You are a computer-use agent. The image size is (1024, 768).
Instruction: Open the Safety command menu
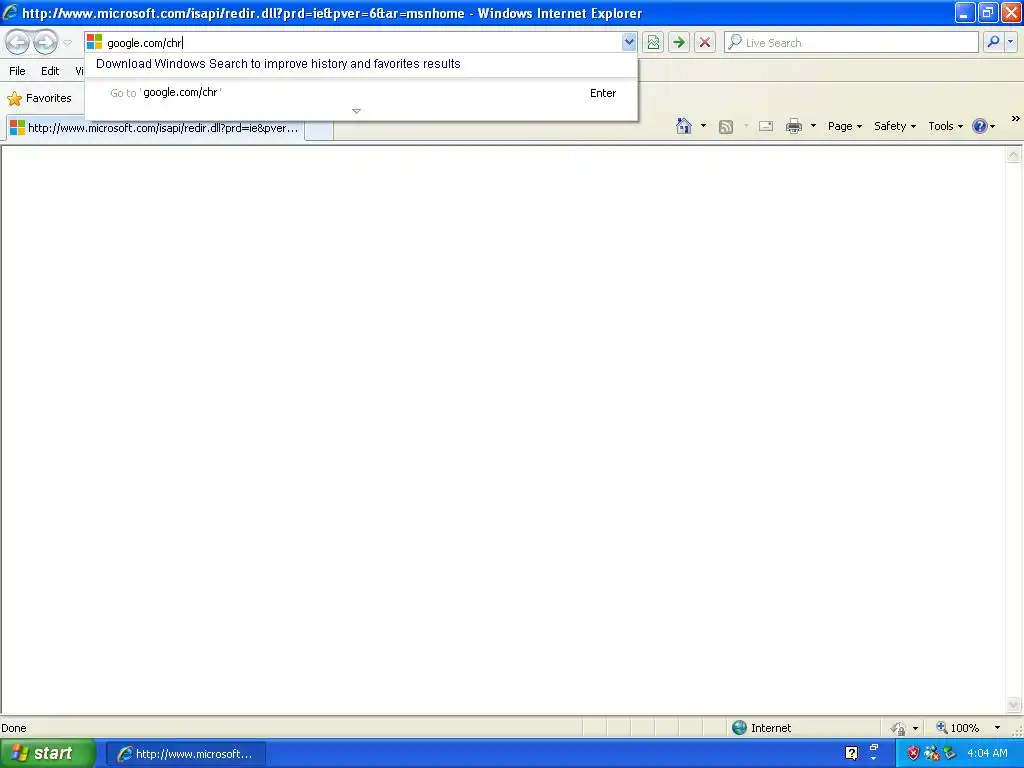(895, 126)
